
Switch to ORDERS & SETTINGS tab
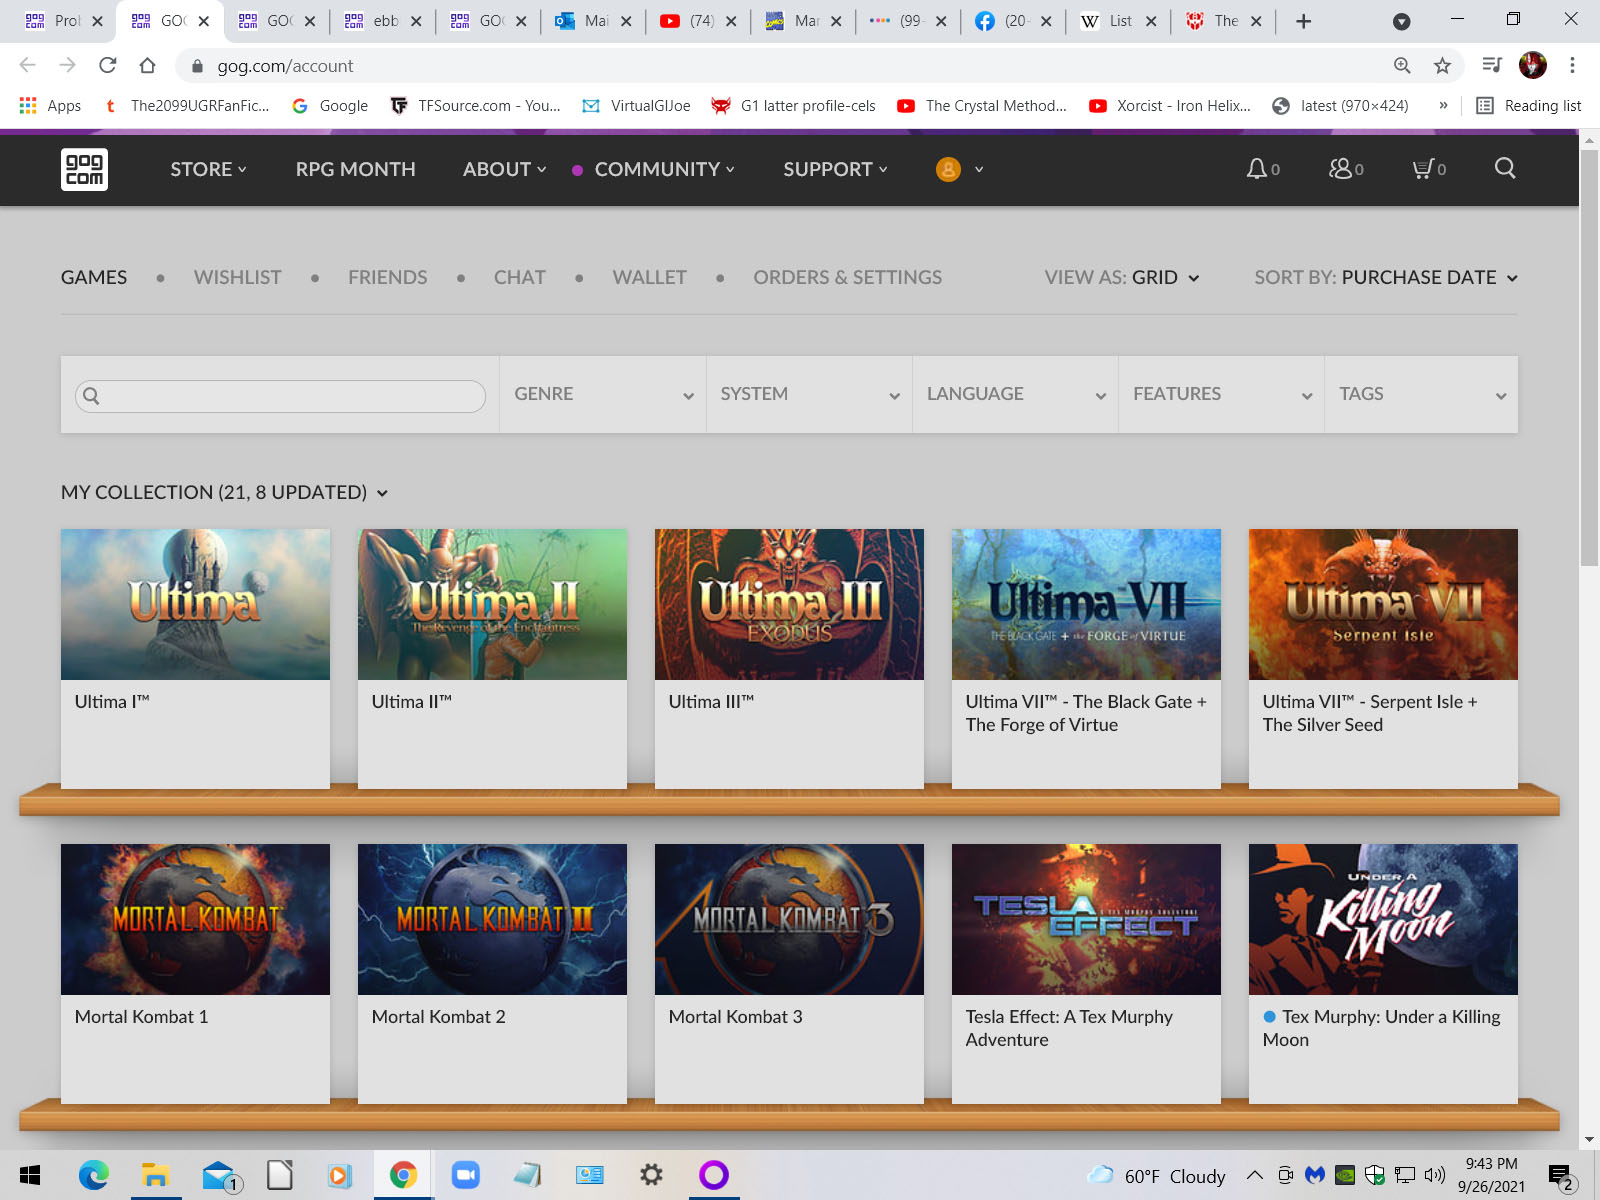coord(847,277)
